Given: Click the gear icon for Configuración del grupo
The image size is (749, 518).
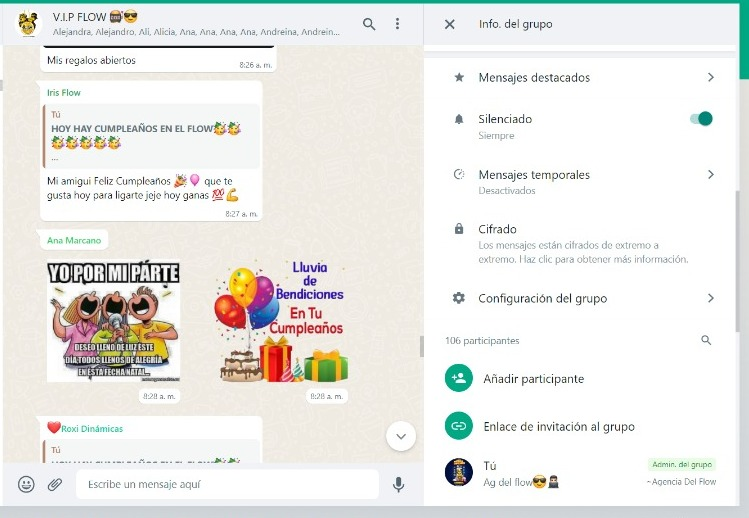Looking at the screenshot, I should 459,298.
